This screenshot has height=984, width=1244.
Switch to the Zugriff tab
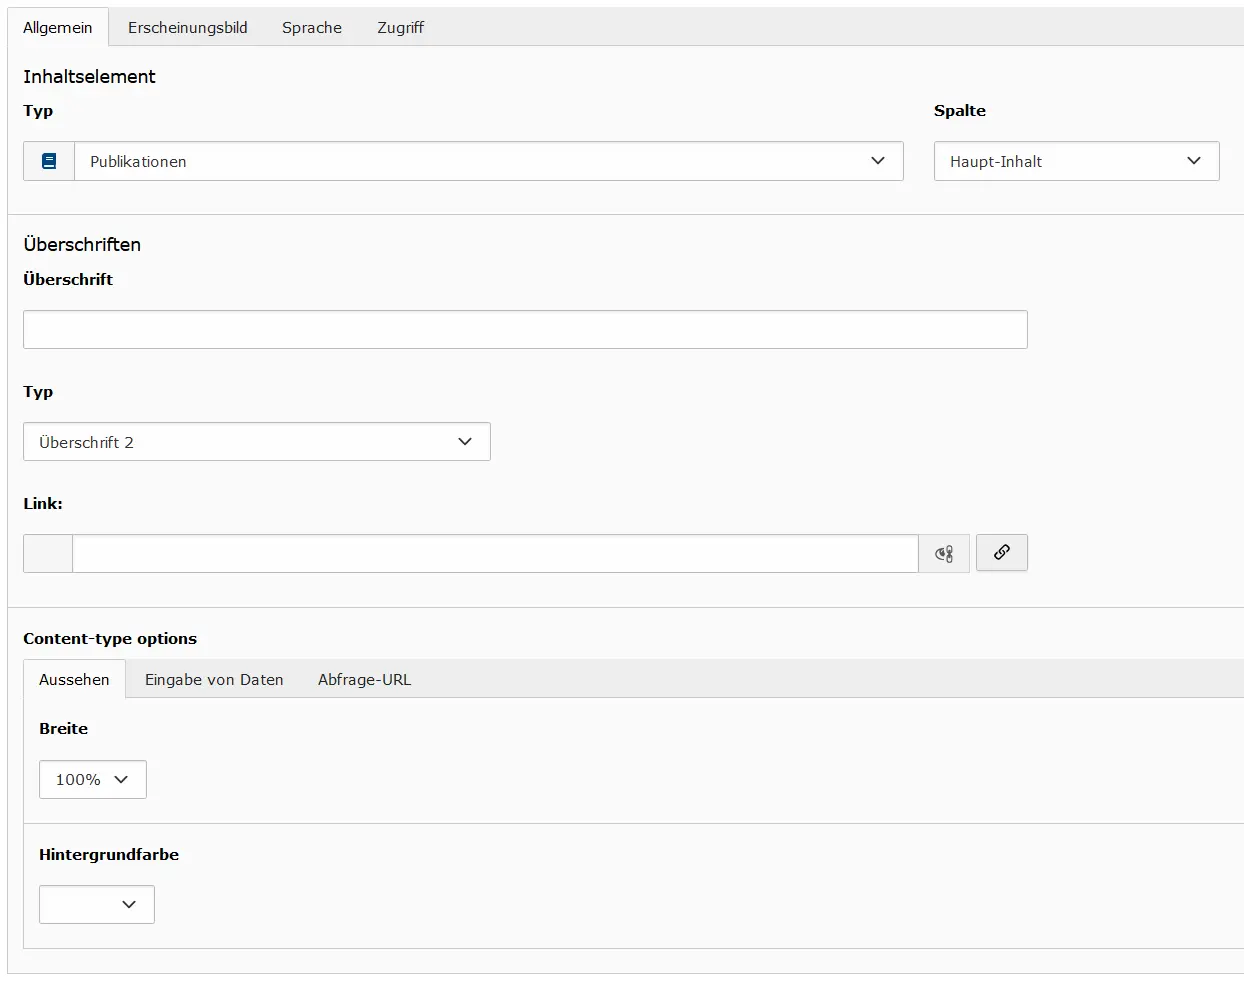(400, 27)
